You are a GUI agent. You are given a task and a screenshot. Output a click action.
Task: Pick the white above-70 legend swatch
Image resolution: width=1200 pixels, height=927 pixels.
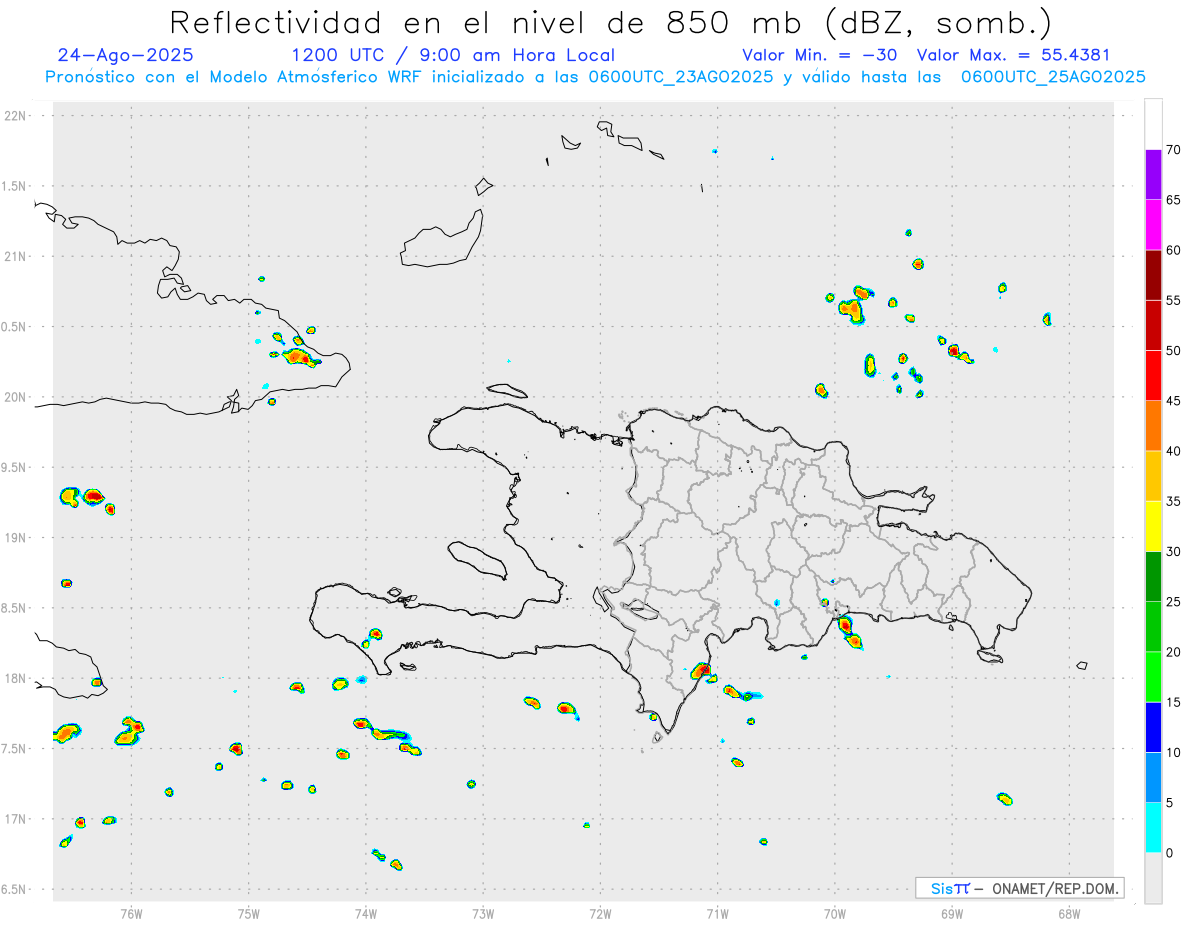coord(1154,124)
